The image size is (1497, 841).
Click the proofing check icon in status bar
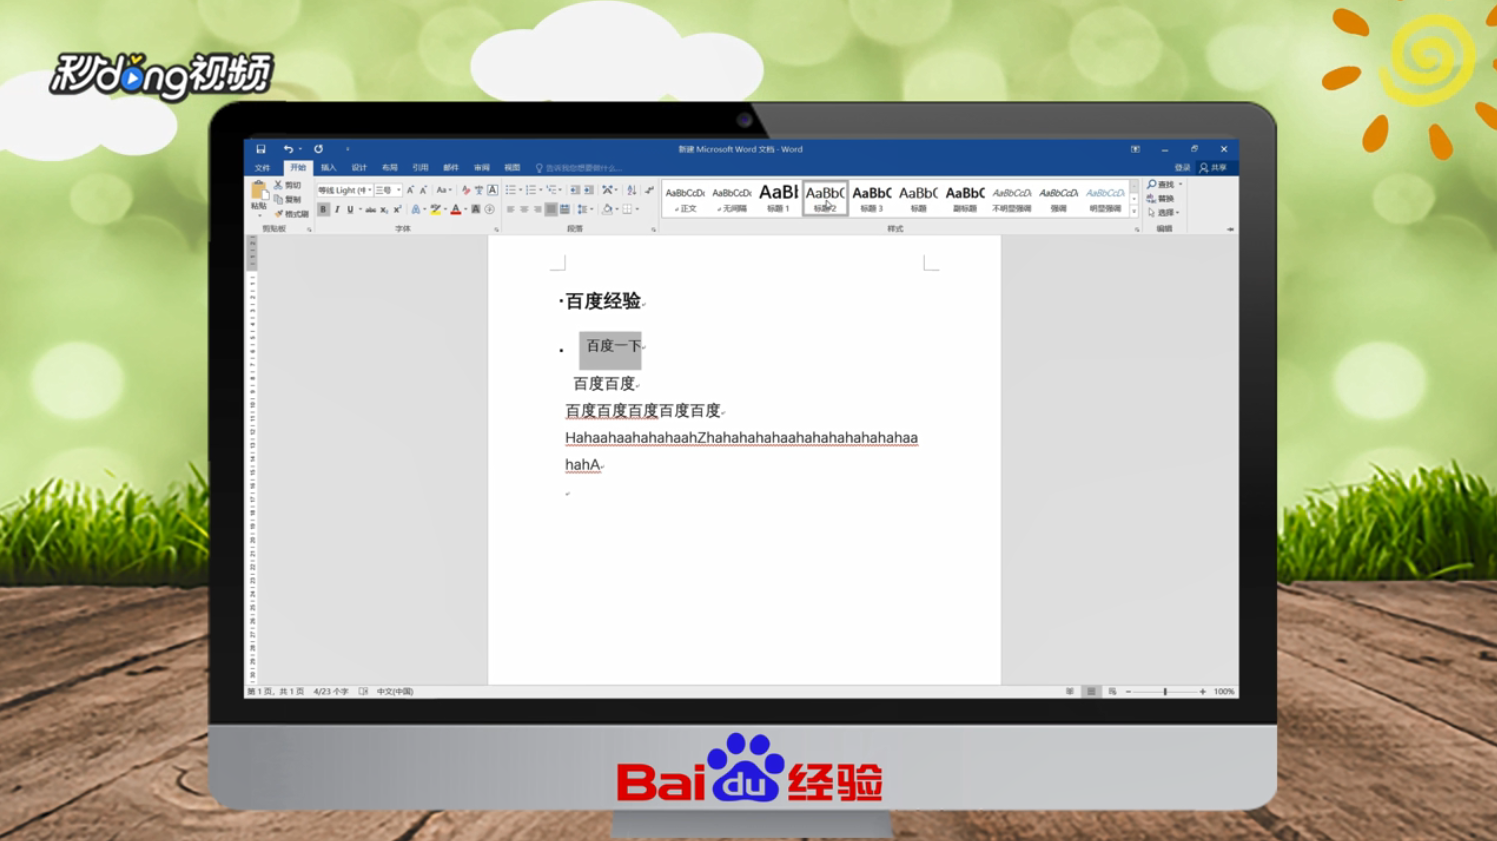(363, 691)
